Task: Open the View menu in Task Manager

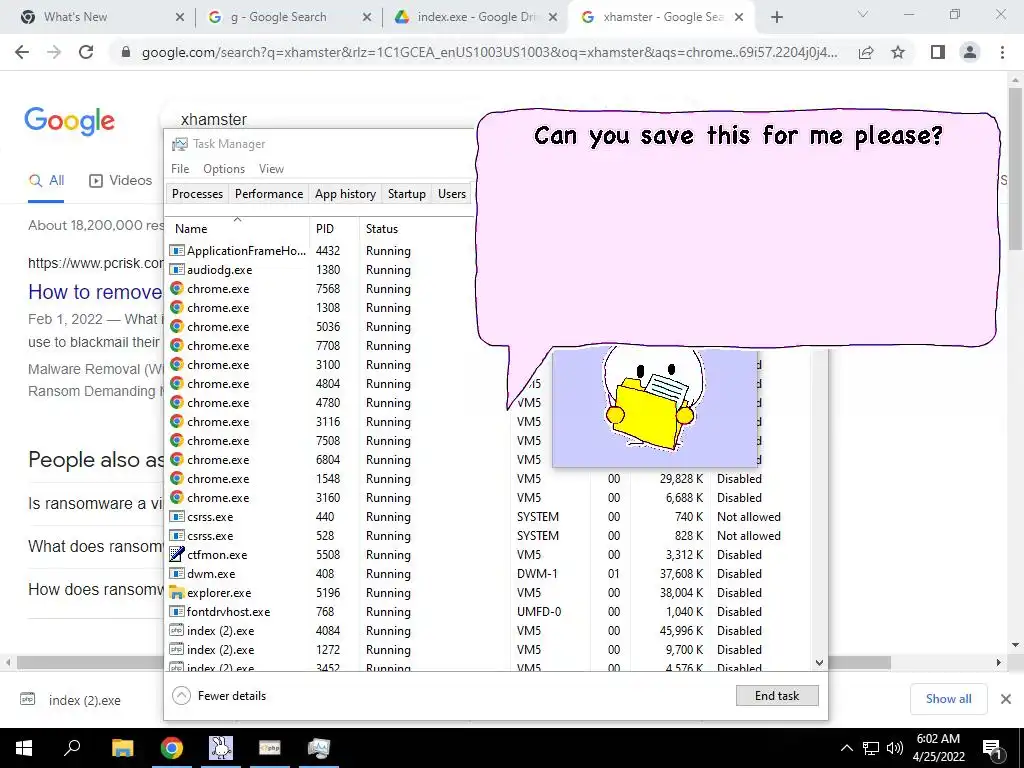Action: click(x=271, y=168)
